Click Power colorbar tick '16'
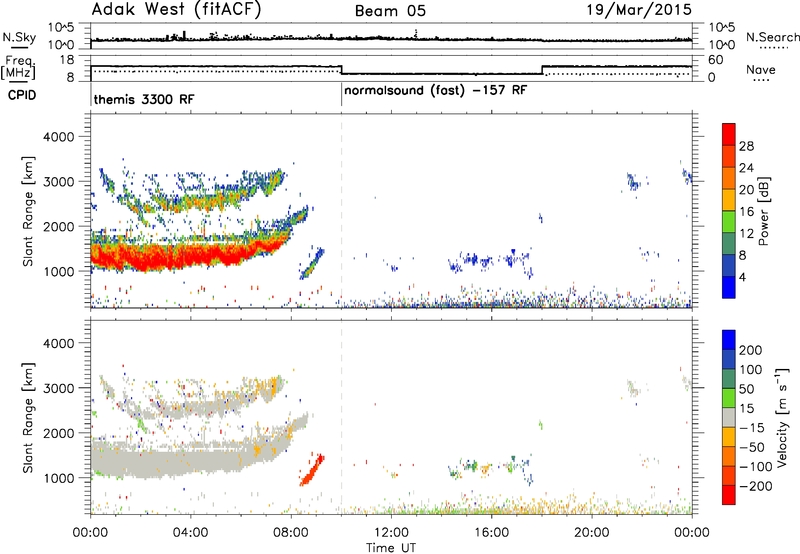Viewport: 800px width, 554px height. [x=746, y=212]
